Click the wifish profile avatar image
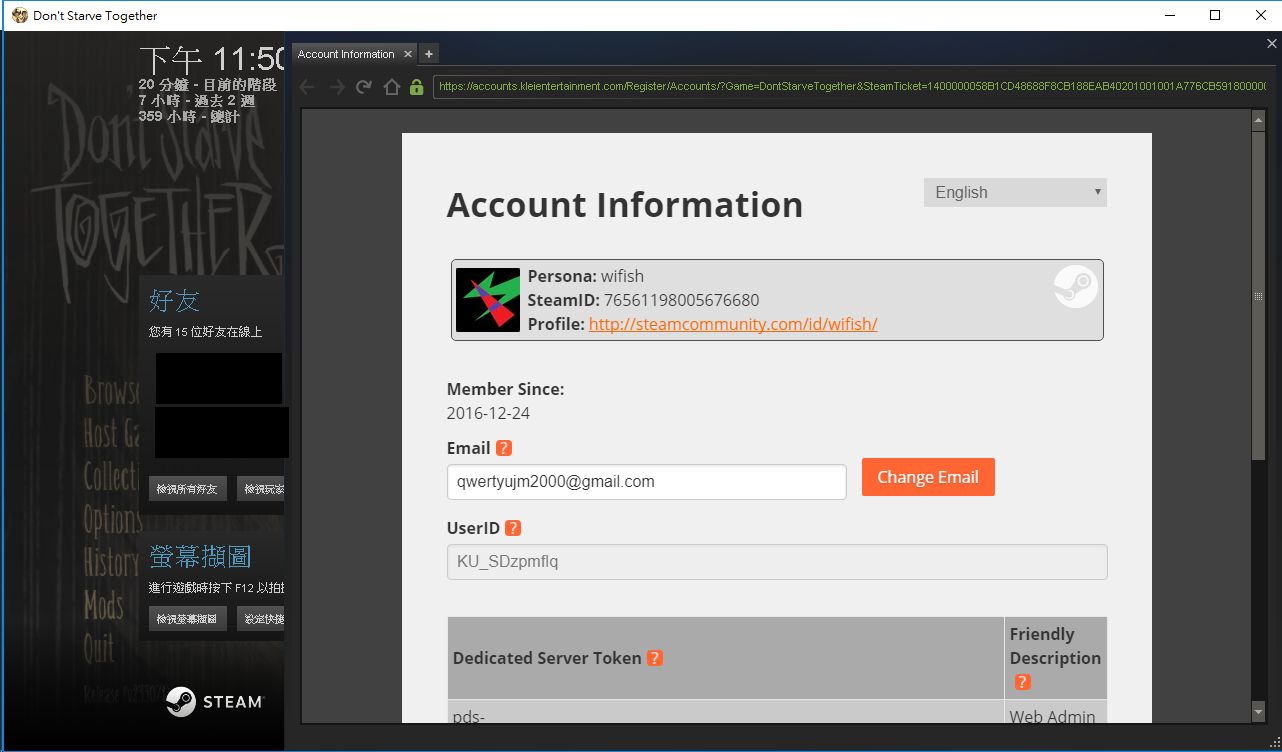Image resolution: width=1282 pixels, height=752 pixels. [x=488, y=300]
